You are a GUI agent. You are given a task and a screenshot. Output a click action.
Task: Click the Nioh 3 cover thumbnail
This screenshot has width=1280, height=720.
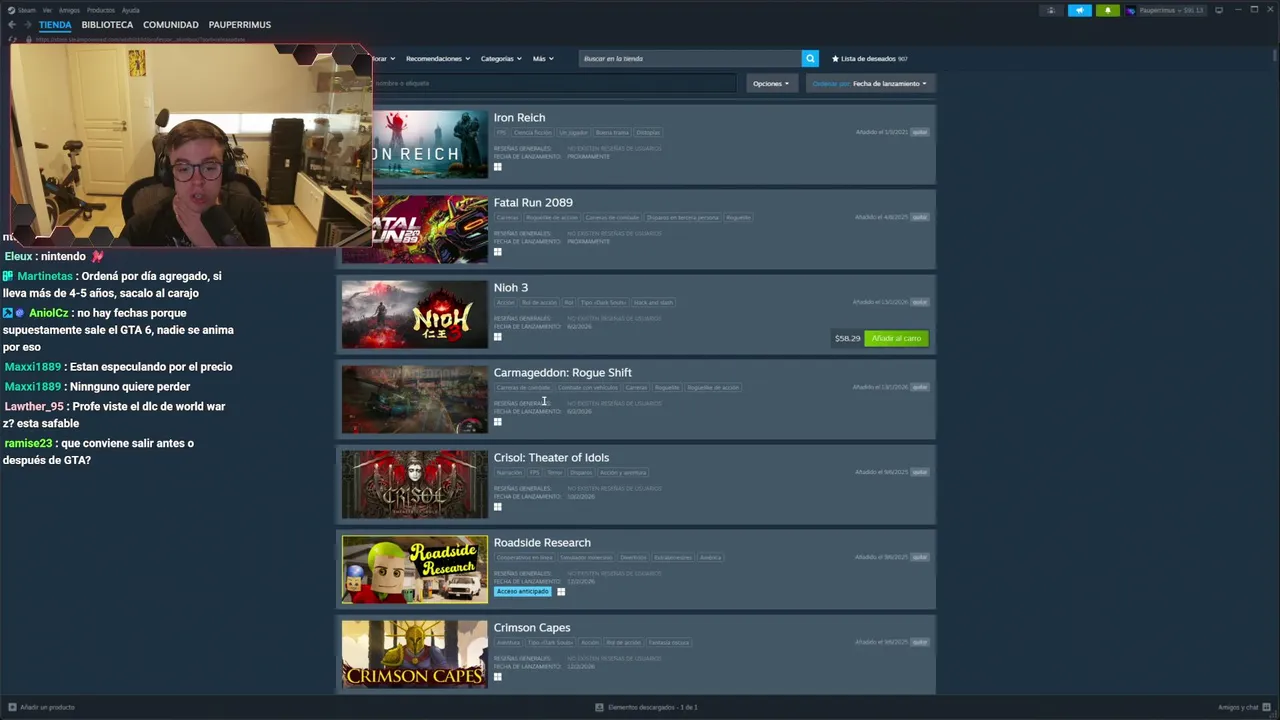(x=415, y=314)
